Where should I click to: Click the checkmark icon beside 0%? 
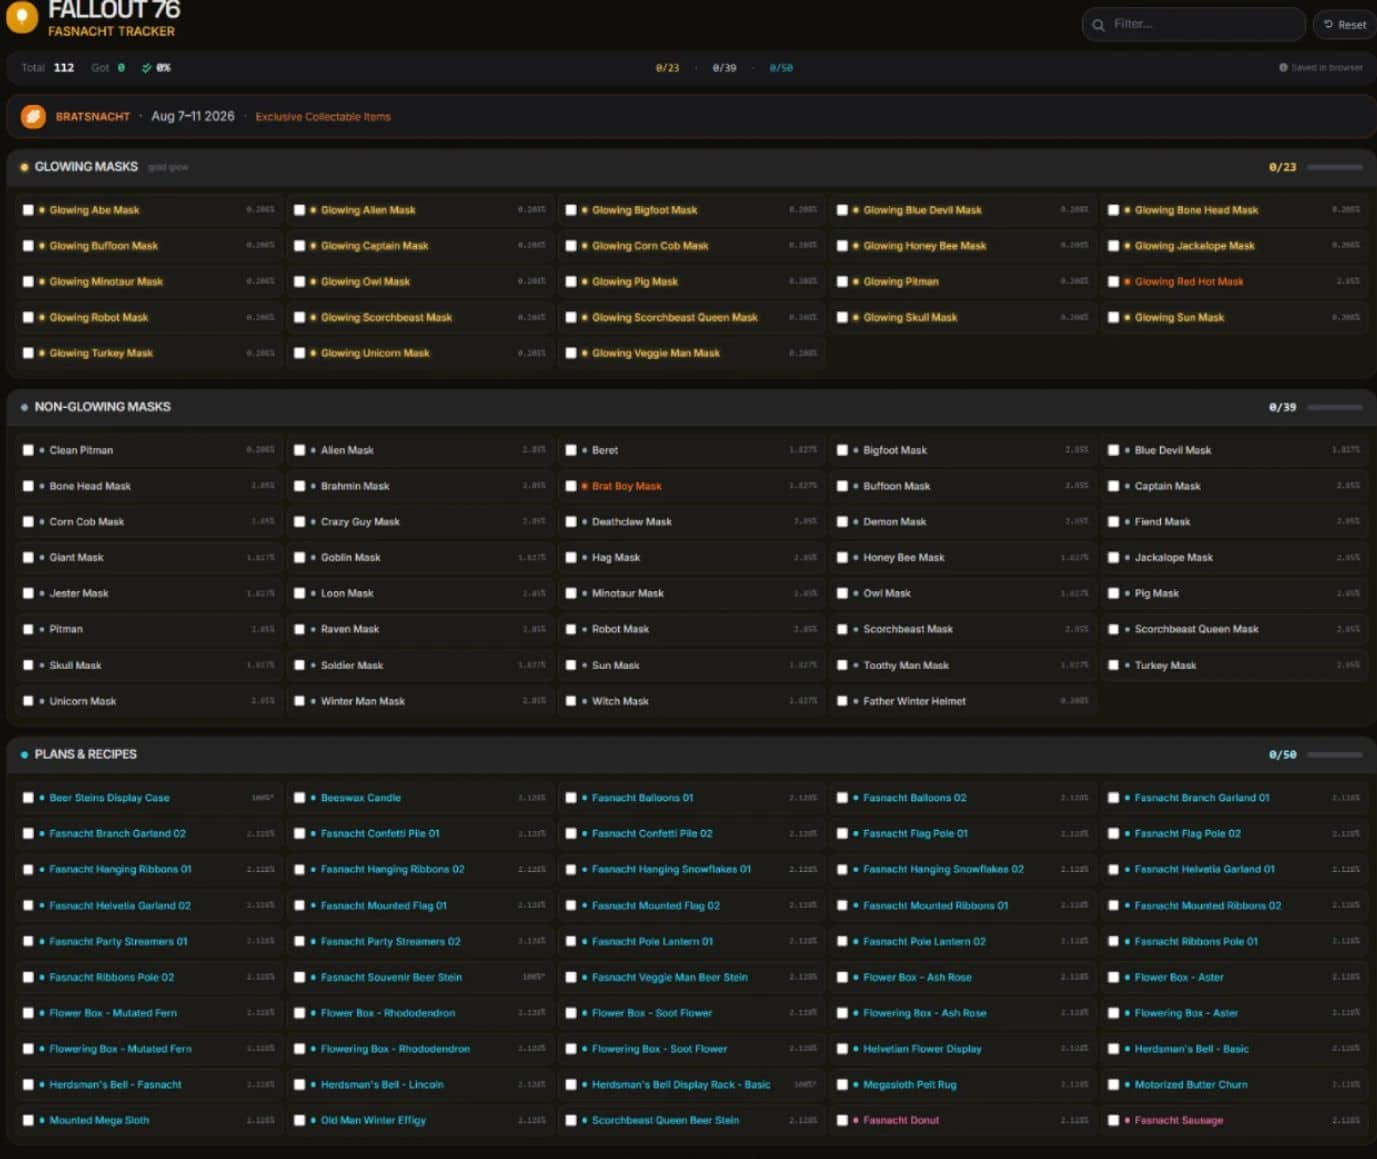[x=146, y=68]
